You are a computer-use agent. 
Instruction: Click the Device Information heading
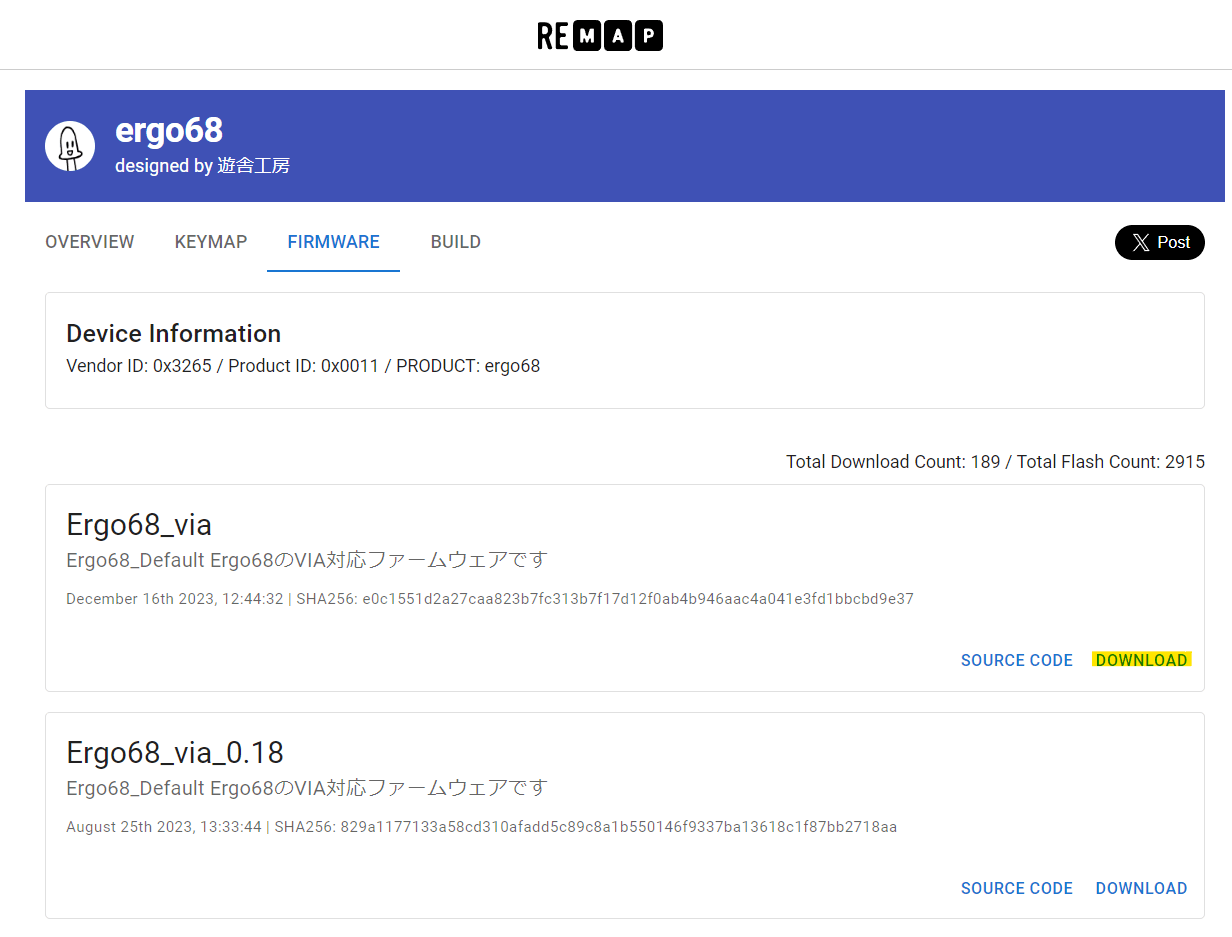174,333
